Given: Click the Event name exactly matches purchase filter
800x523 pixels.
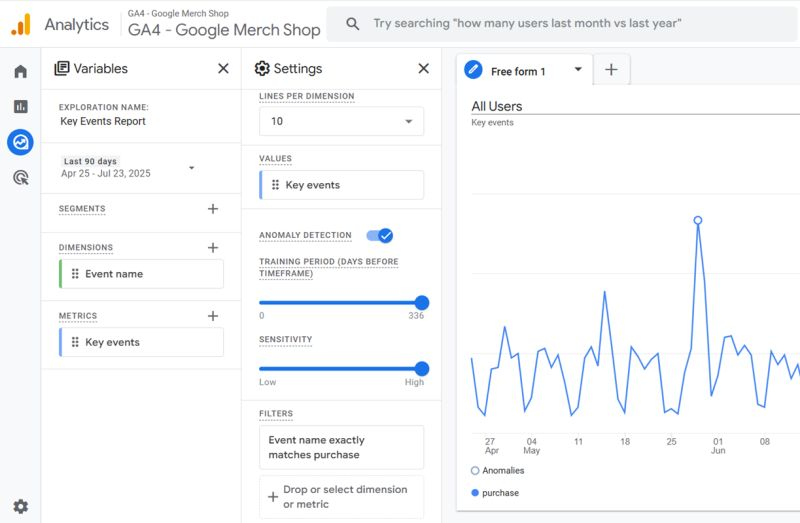Looking at the screenshot, I should [x=341, y=447].
